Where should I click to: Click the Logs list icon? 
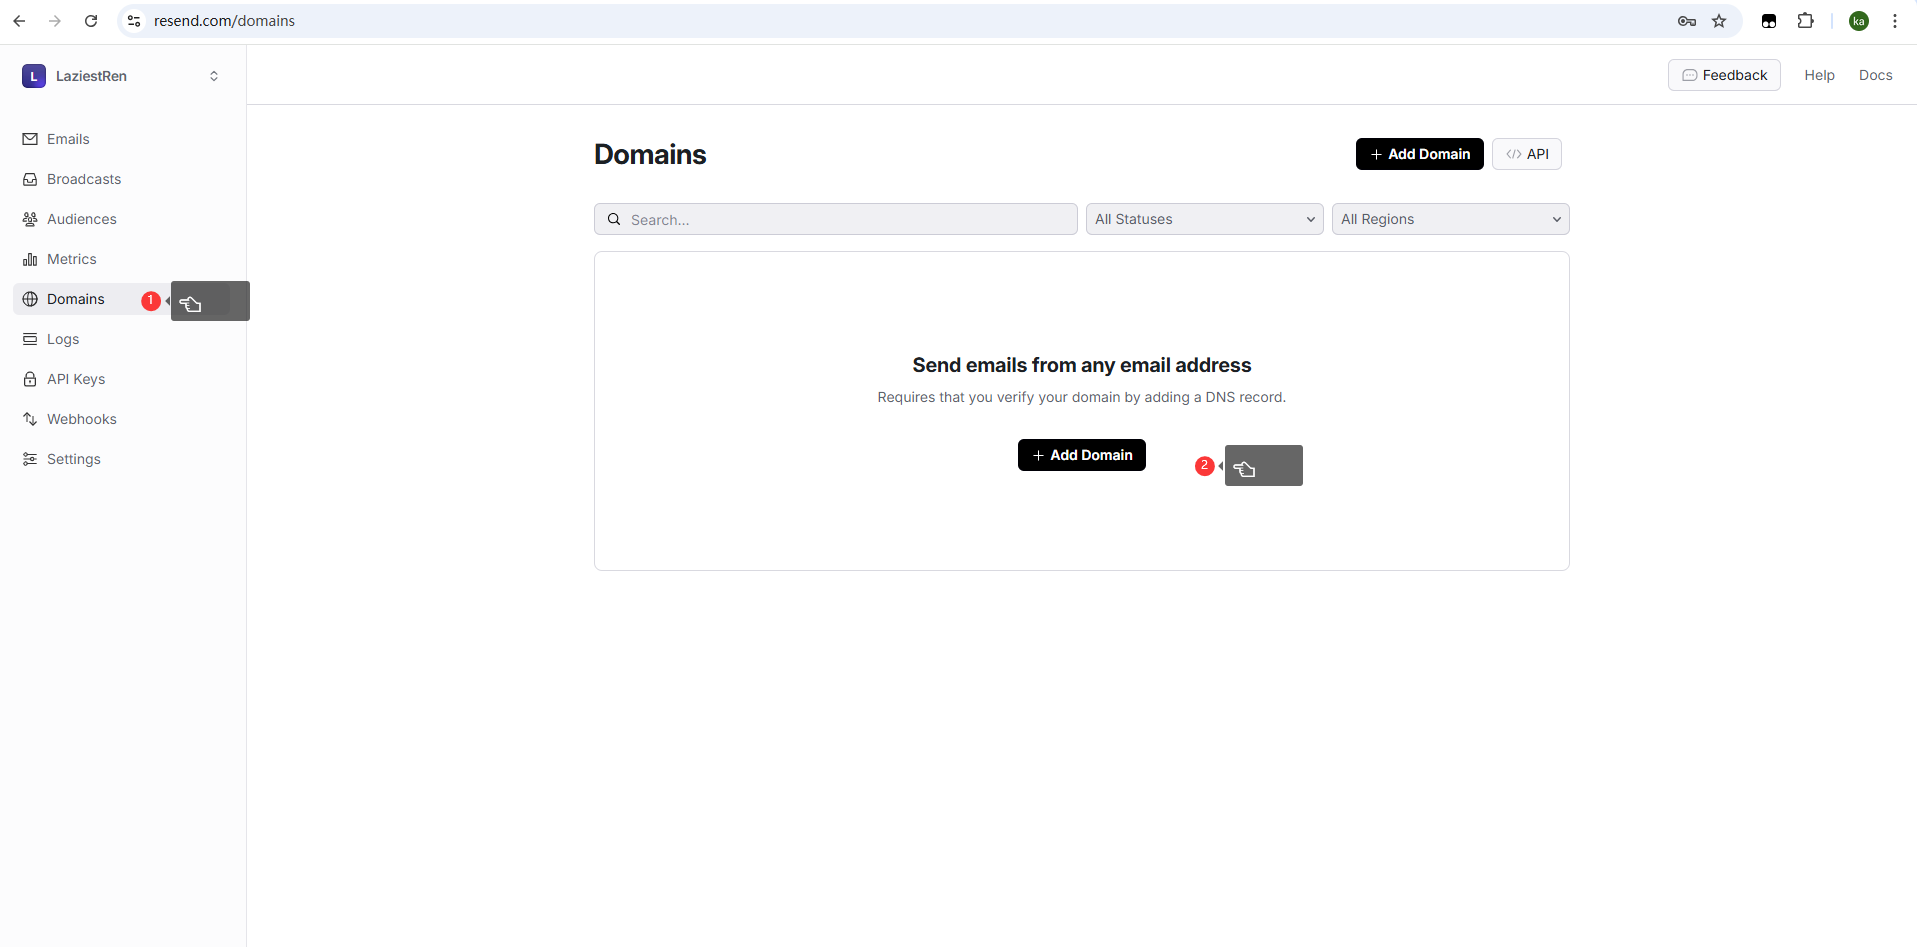coord(30,339)
